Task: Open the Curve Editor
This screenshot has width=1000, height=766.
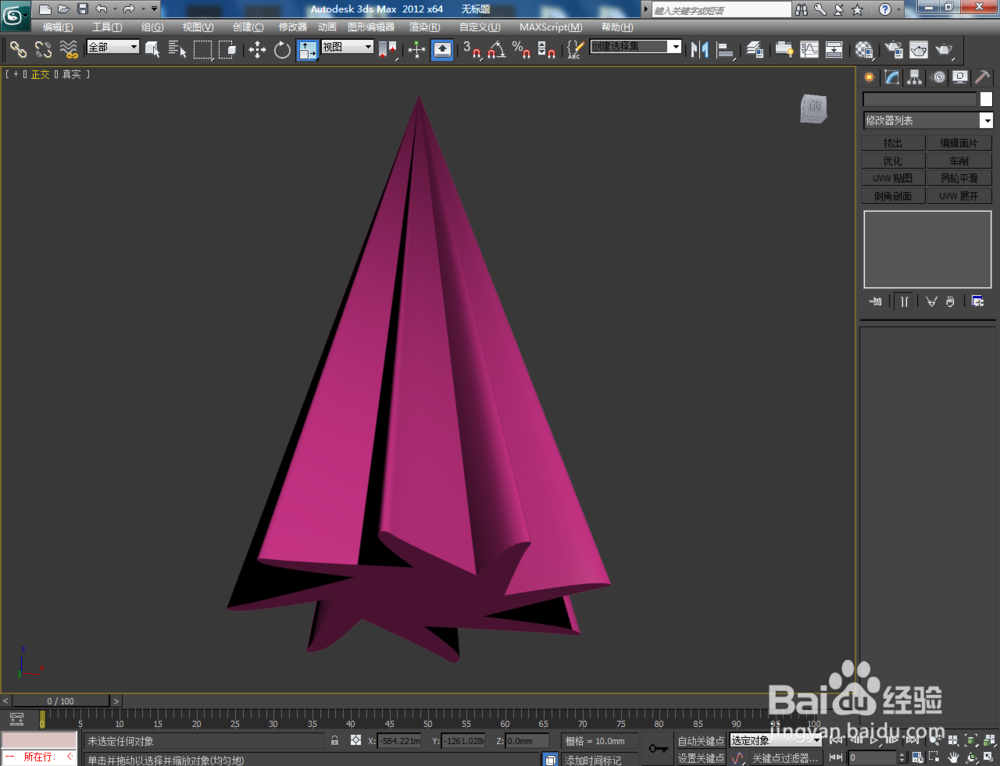Action: [809, 49]
